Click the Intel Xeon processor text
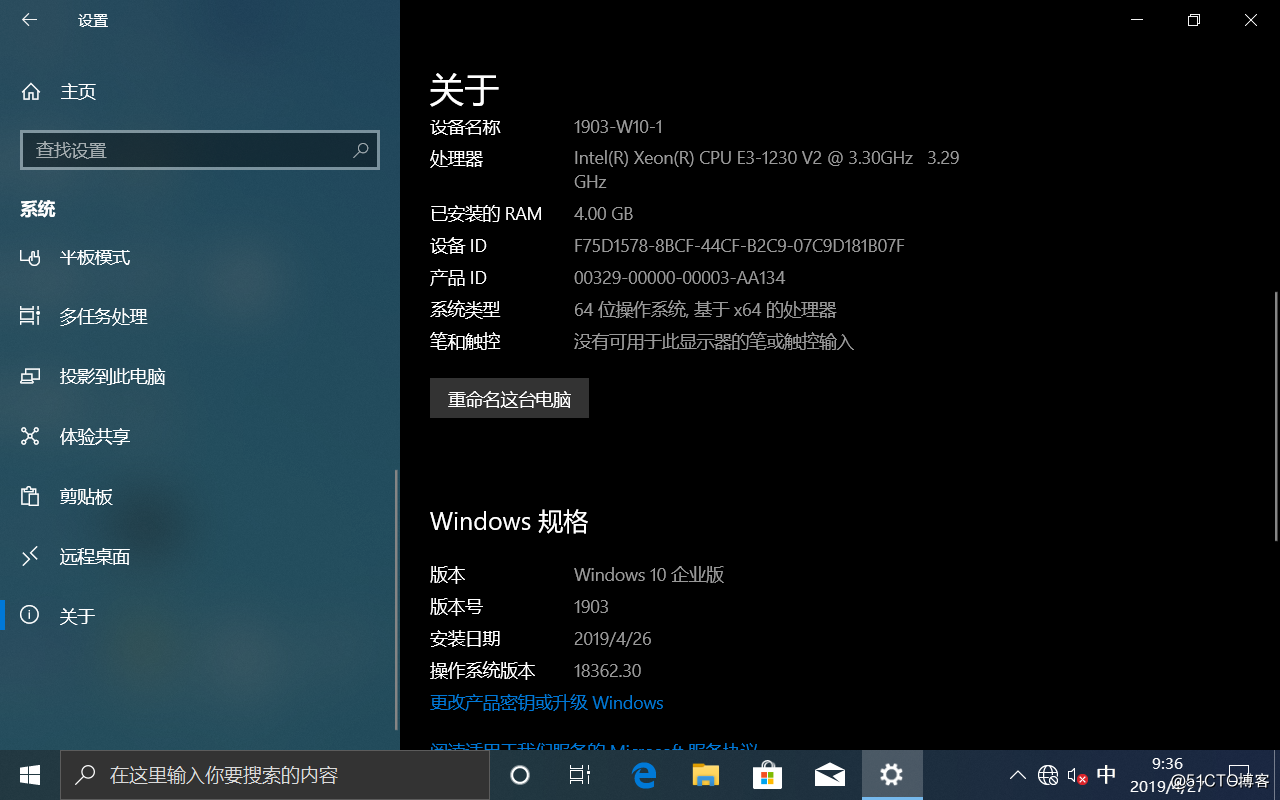This screenshot has width=1280, height=800. click(x=766, y=169)
